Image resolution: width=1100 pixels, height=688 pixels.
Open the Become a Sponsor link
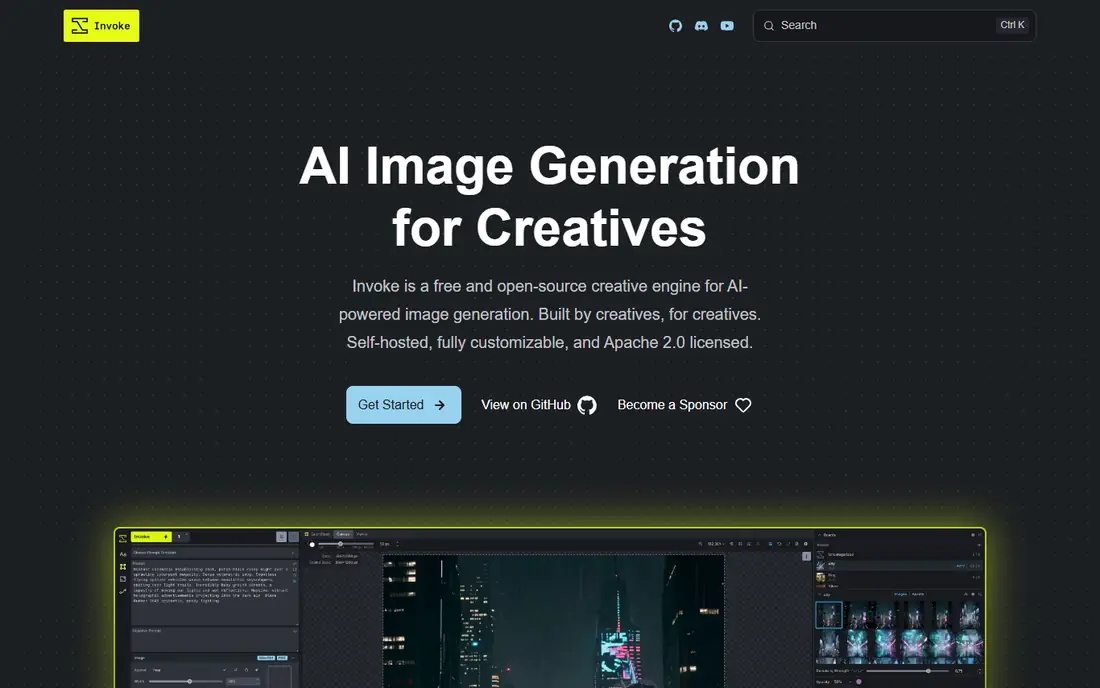(685, 405)
